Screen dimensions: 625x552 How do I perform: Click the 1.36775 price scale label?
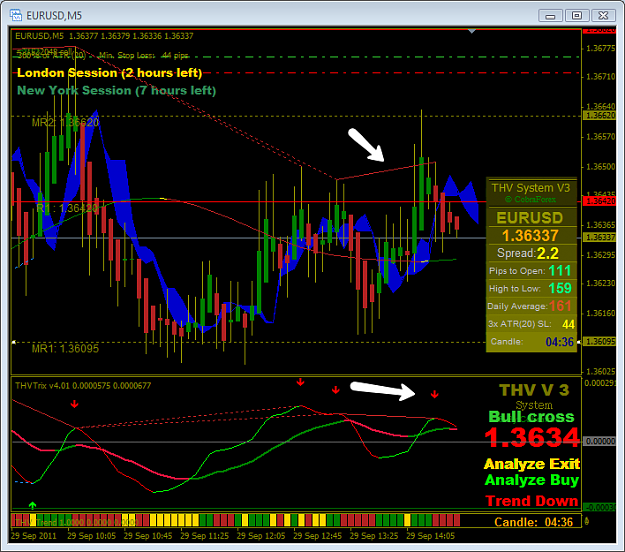coord(601,48)
